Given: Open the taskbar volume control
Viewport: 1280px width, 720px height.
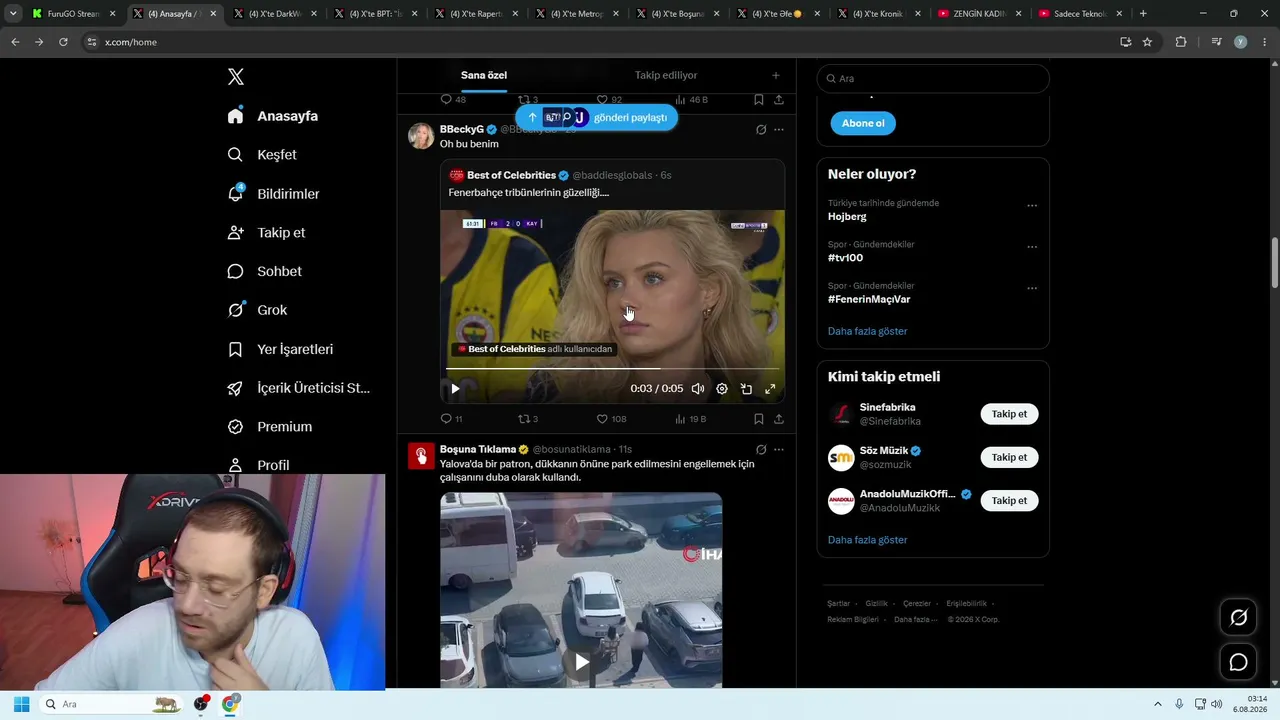Looking at the screenshot, I should 1217,704.
